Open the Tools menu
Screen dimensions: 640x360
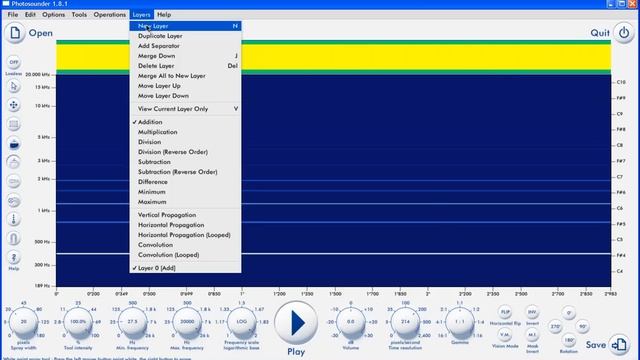click(79, 15)
